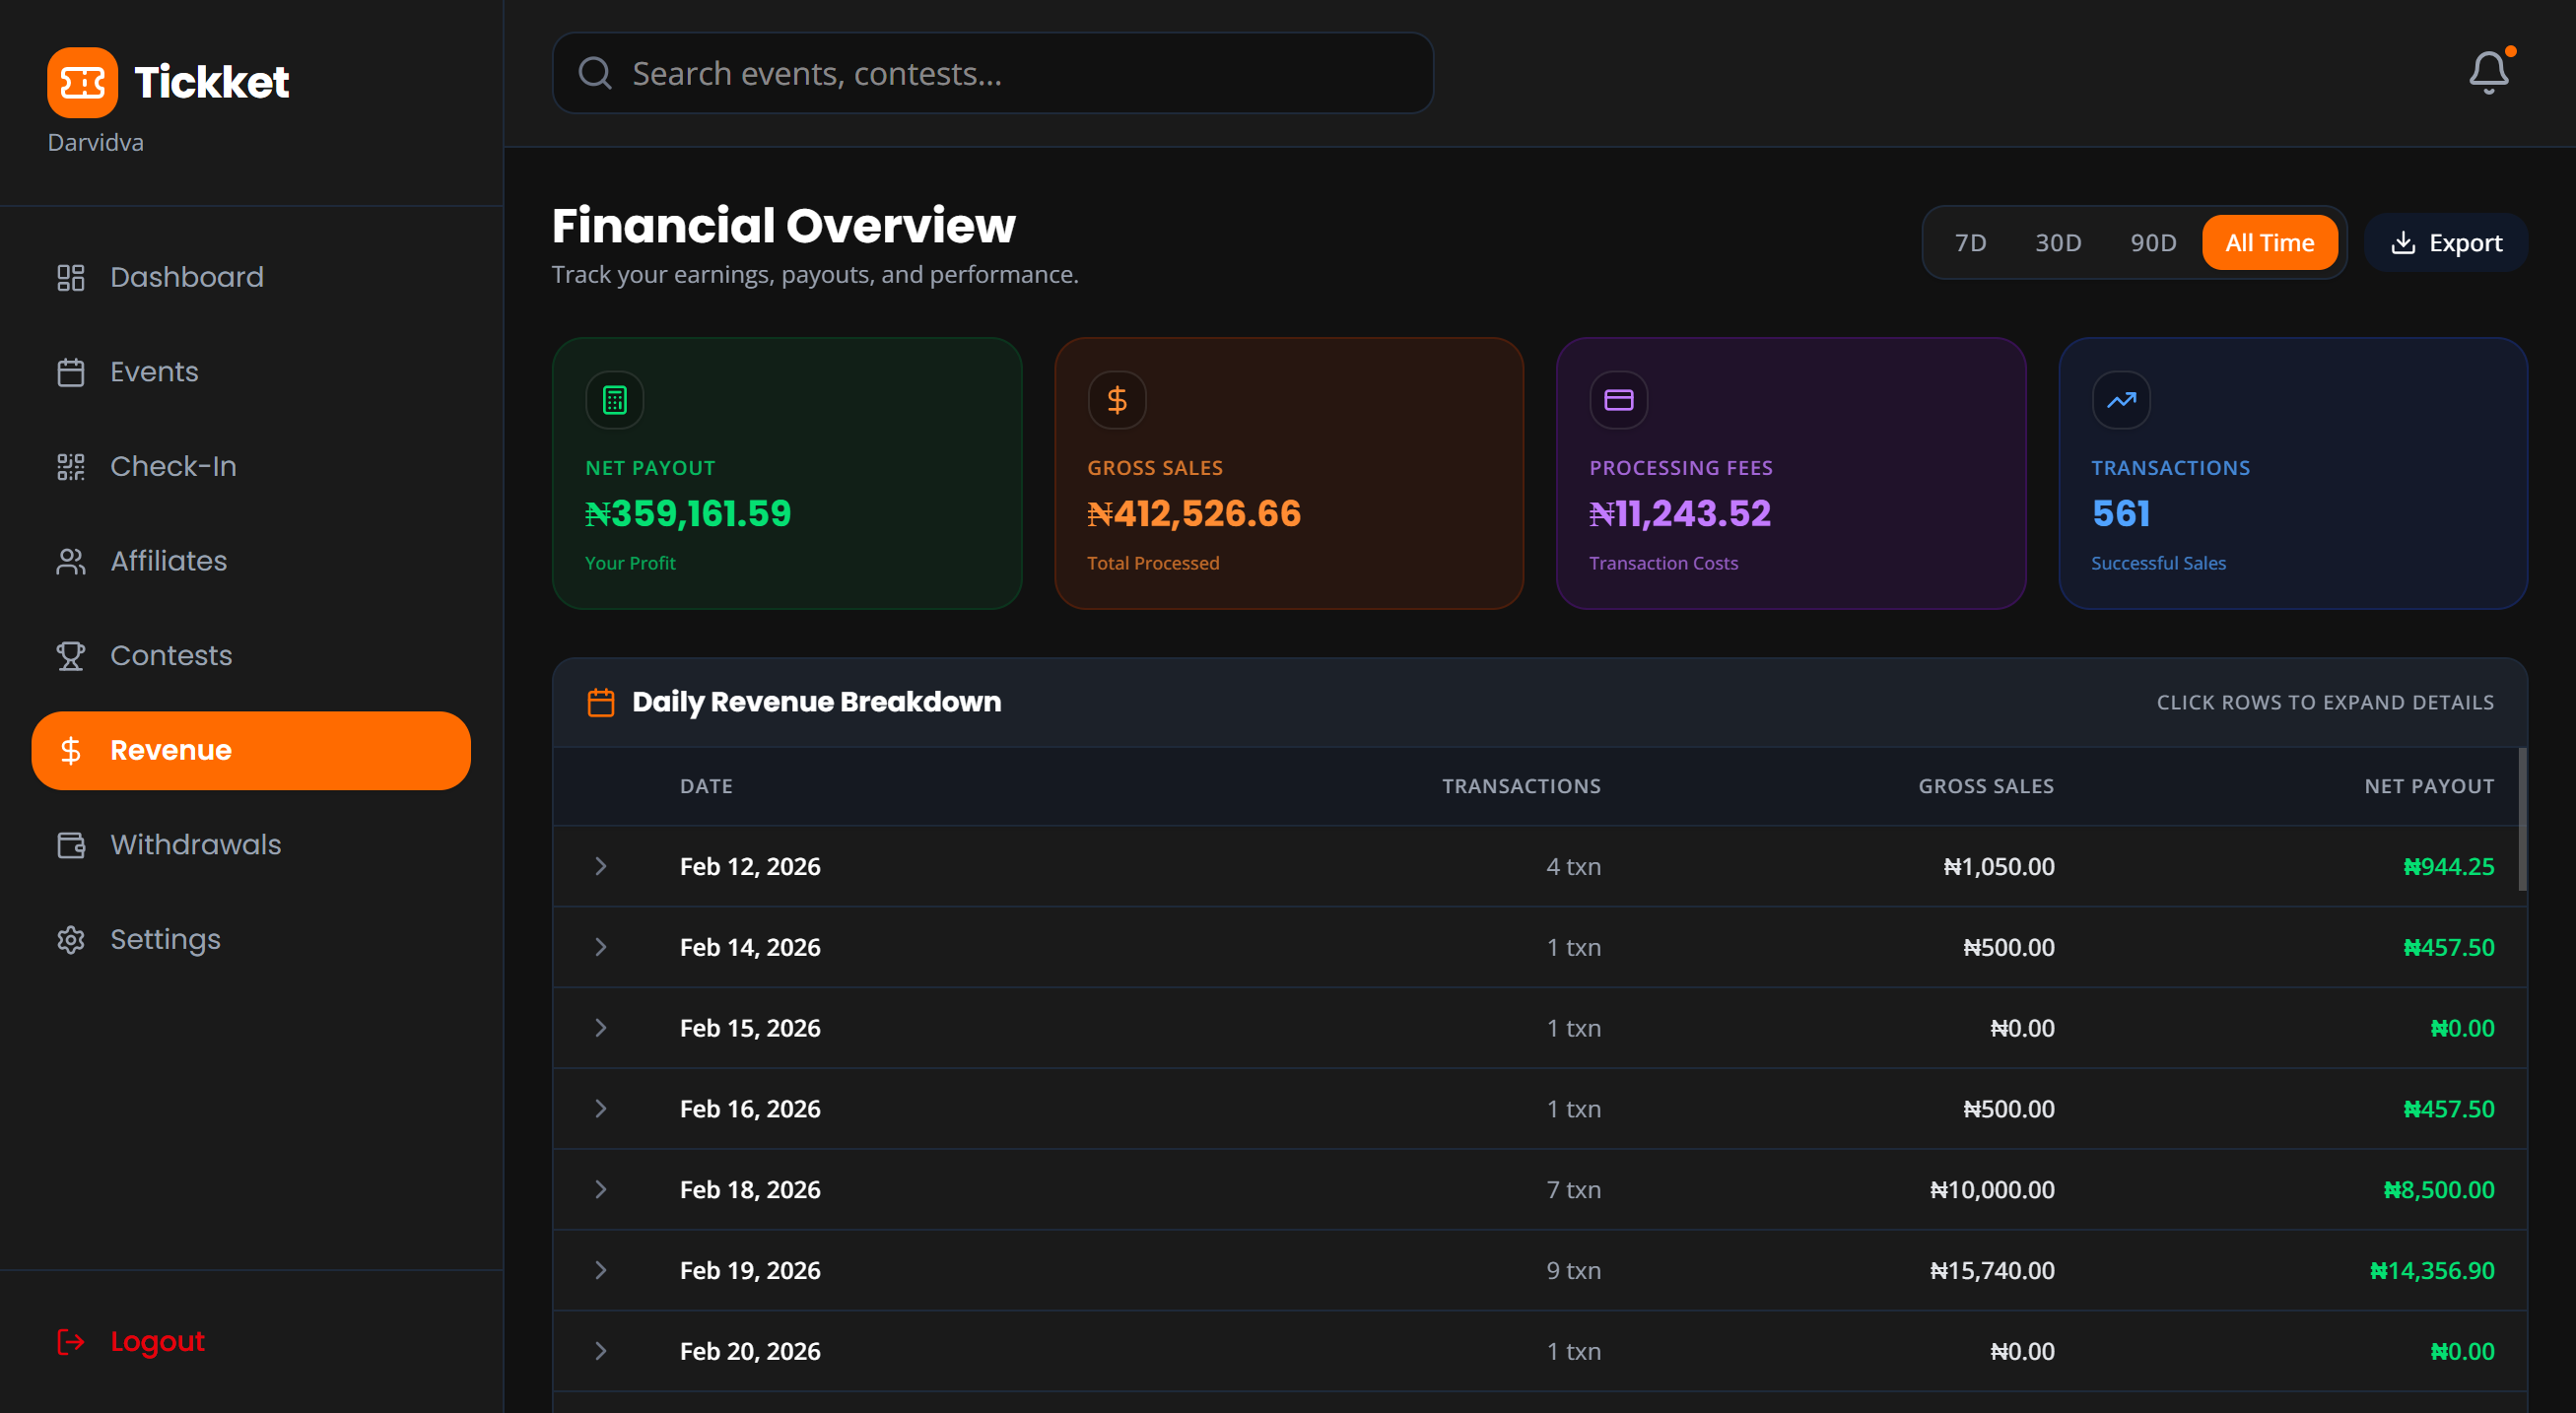
Task: Click the Export download icon
Action: 2402,243
